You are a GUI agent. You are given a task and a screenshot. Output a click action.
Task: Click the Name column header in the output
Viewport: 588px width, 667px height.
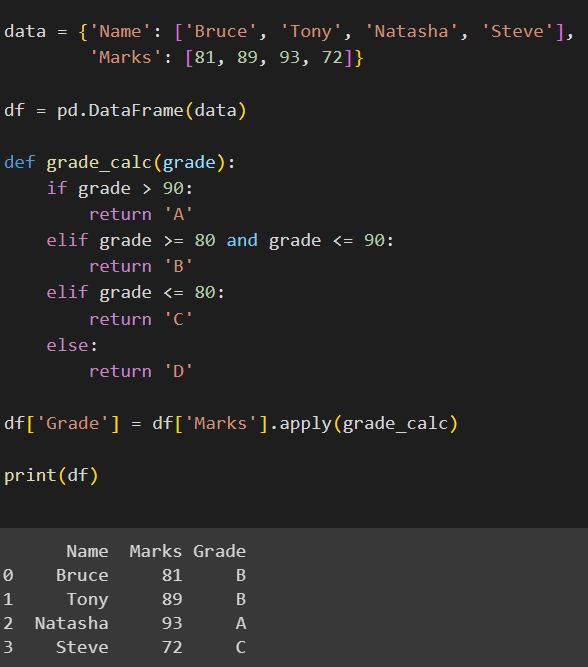click(87, 551)
